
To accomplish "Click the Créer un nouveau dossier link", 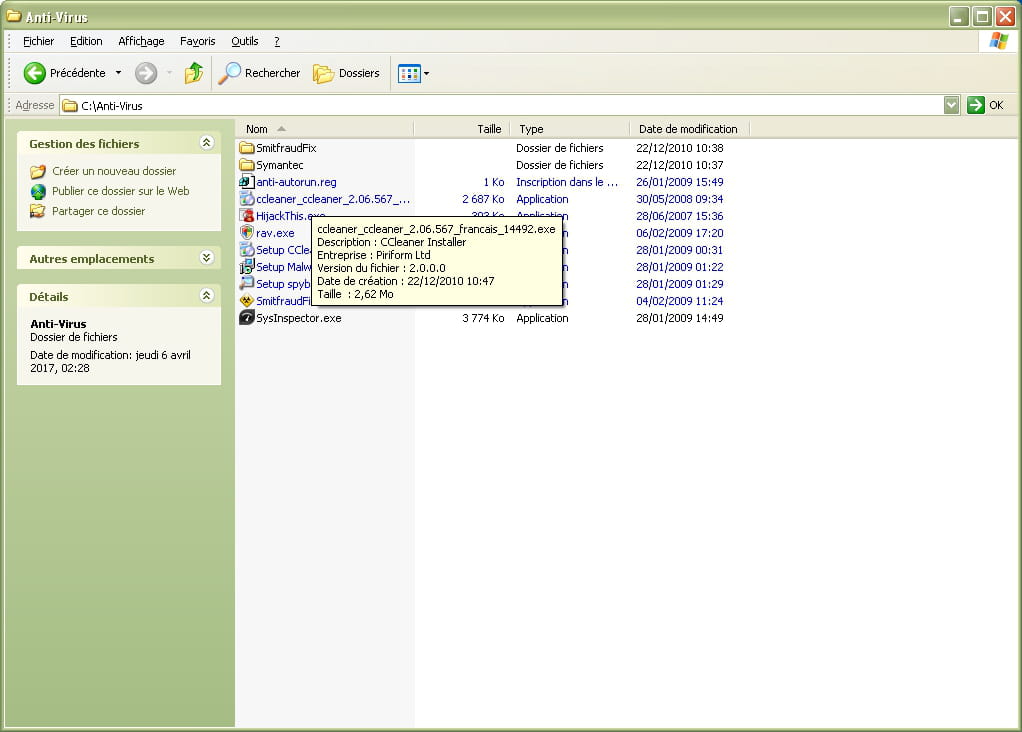I will [113, 171].
